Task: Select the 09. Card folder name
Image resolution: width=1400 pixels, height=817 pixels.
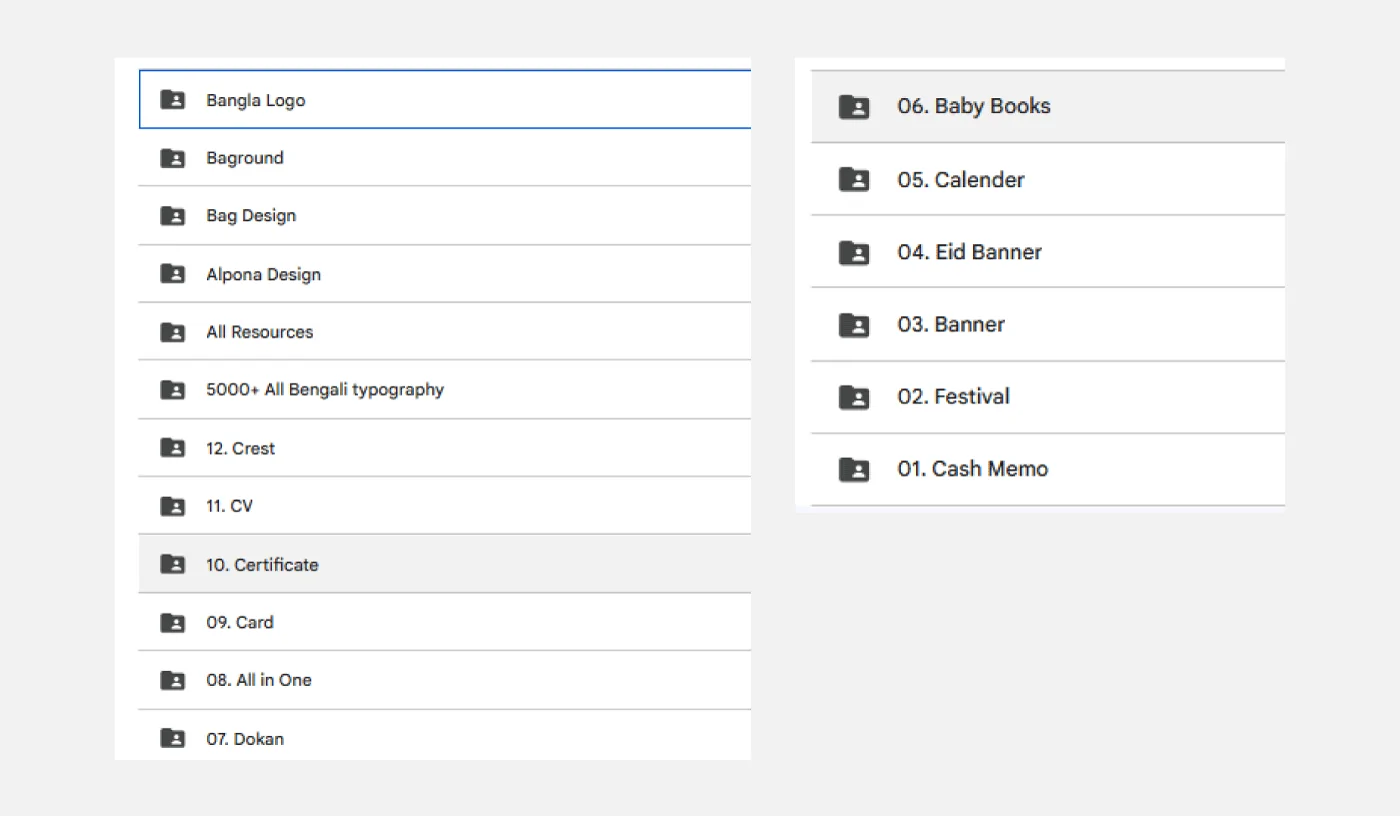Action: coord(239,622)
